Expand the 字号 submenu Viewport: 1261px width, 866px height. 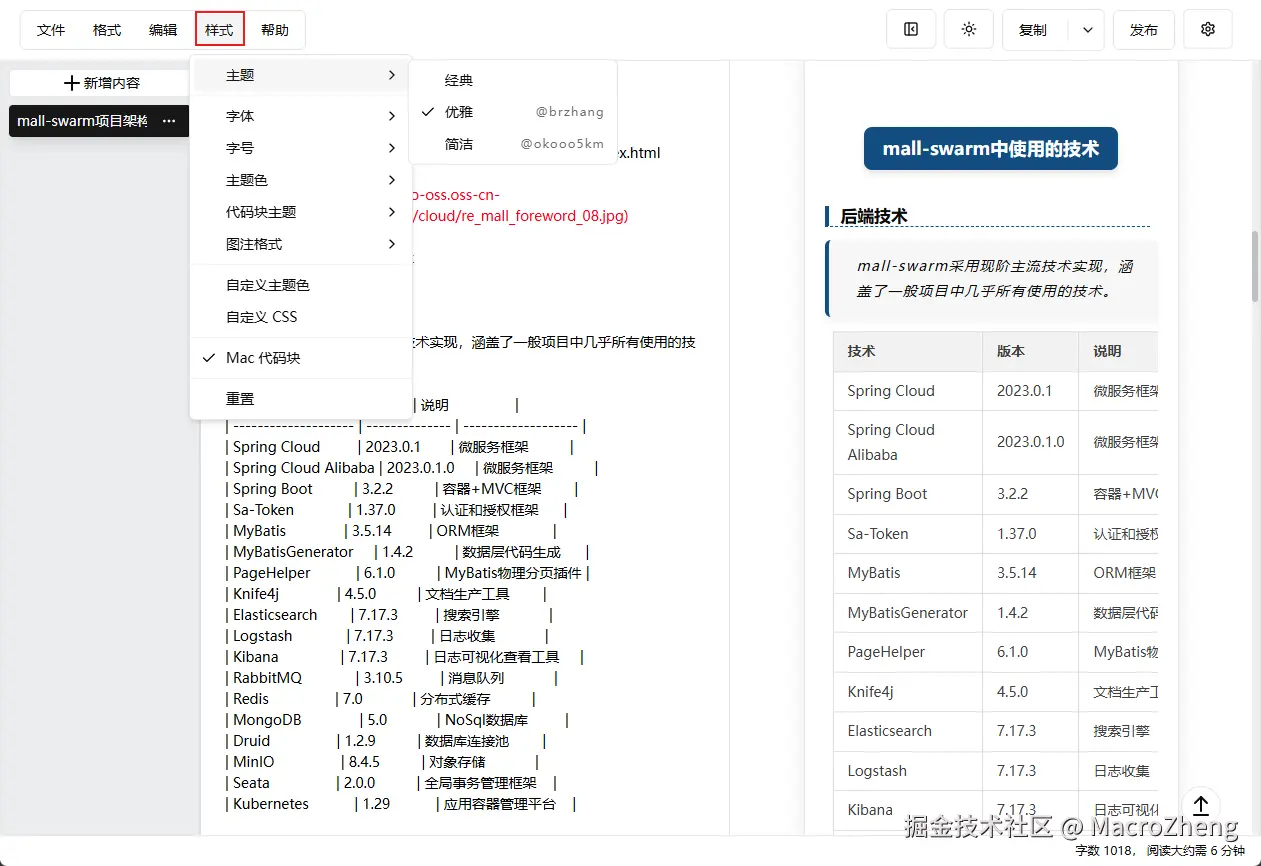coord(301,148)
